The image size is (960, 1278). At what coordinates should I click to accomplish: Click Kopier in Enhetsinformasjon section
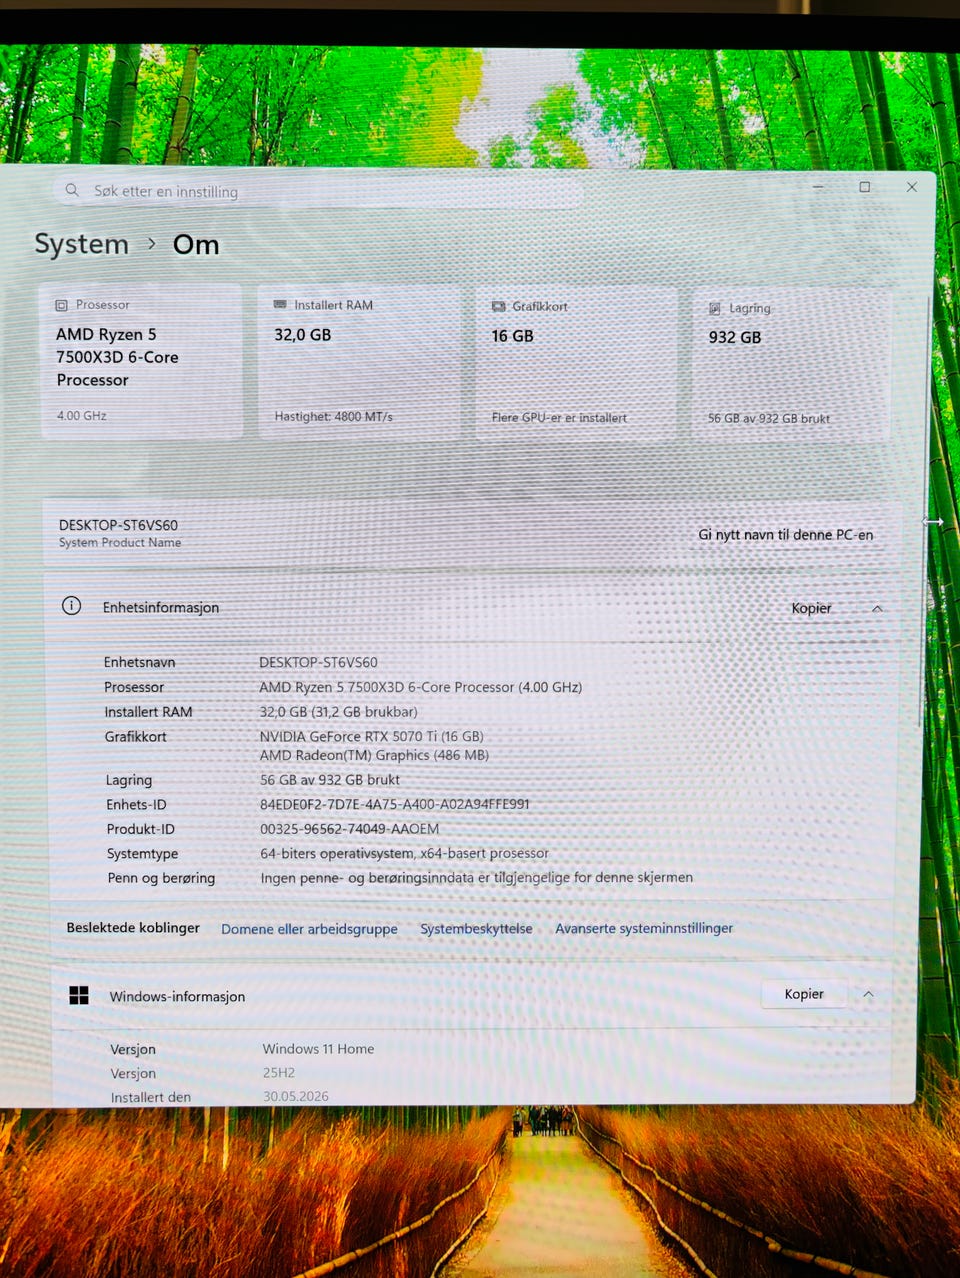tap(811, 608)
